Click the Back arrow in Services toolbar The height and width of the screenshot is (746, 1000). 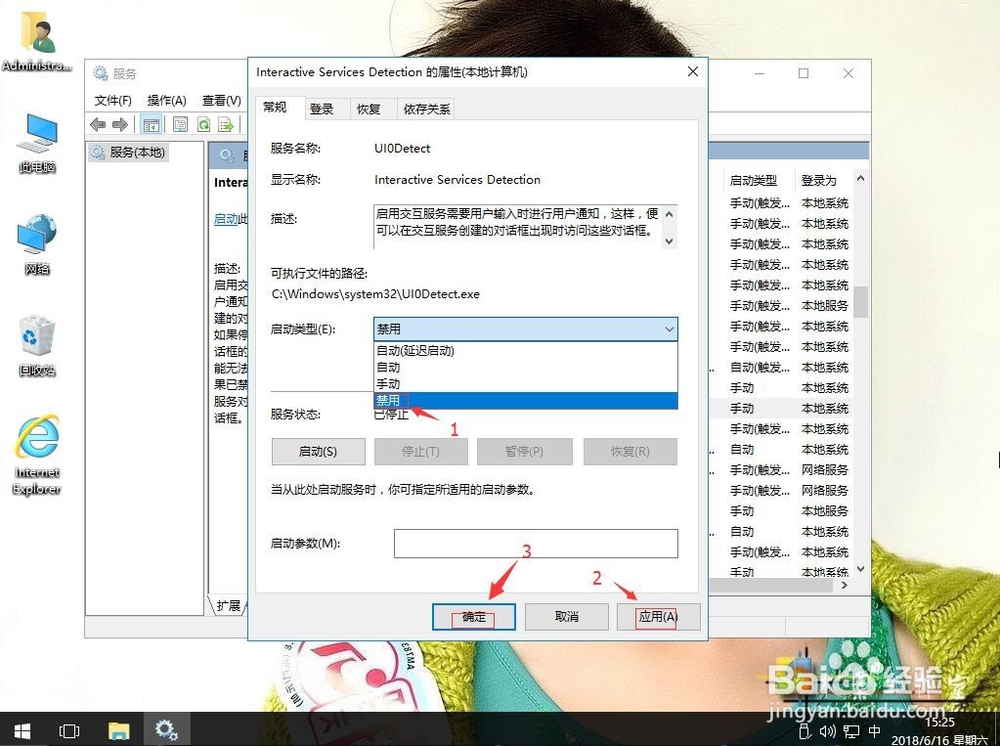(98, 124)
